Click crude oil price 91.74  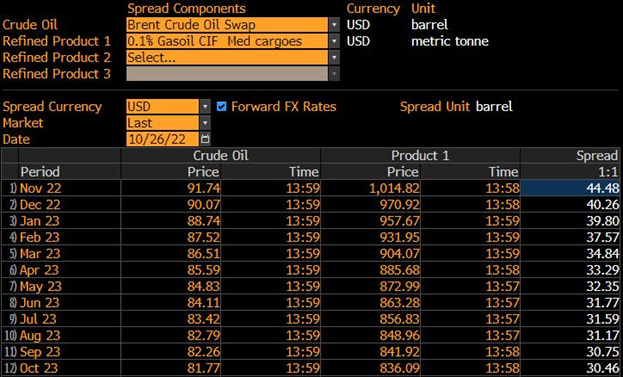[x=203, y=188]
